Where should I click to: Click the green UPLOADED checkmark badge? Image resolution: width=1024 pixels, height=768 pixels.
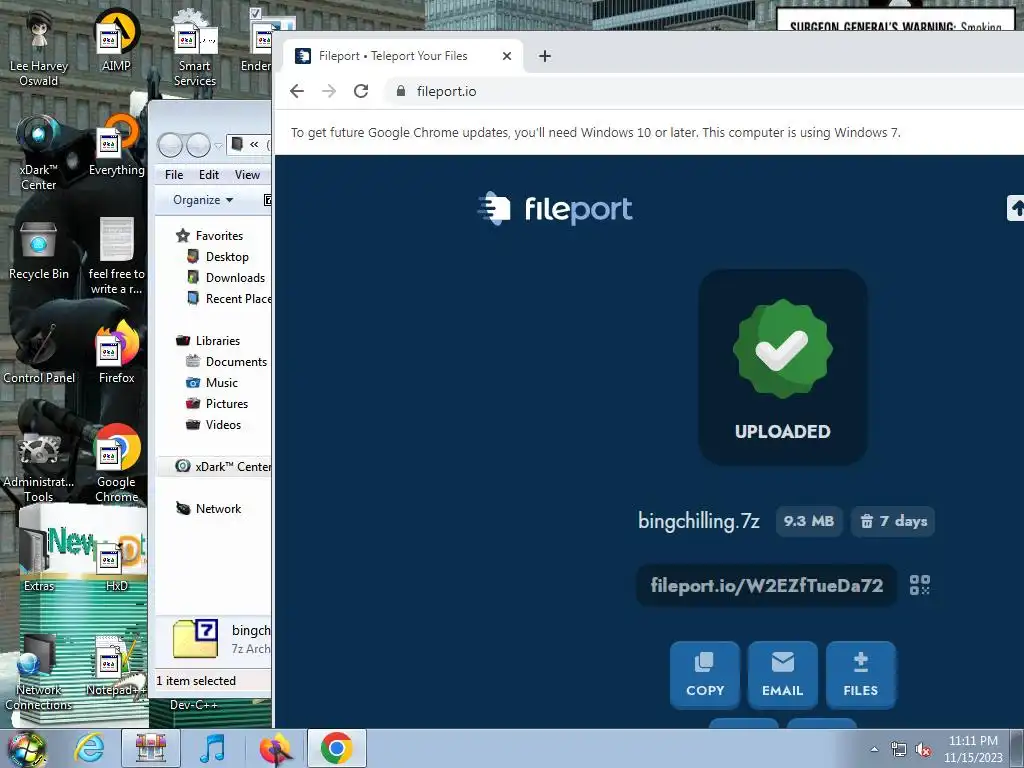coord(782,348)
